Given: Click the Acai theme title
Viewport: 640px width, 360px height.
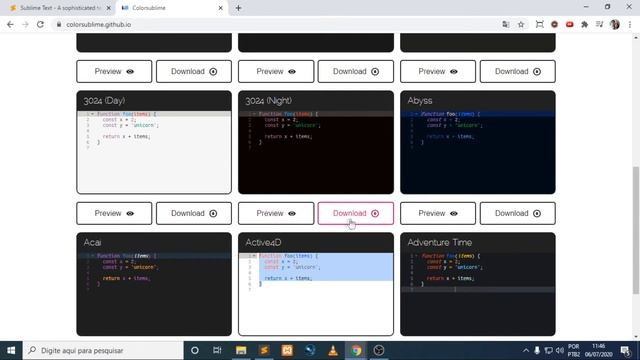Looking at the screenshot, I should (92, 242).
